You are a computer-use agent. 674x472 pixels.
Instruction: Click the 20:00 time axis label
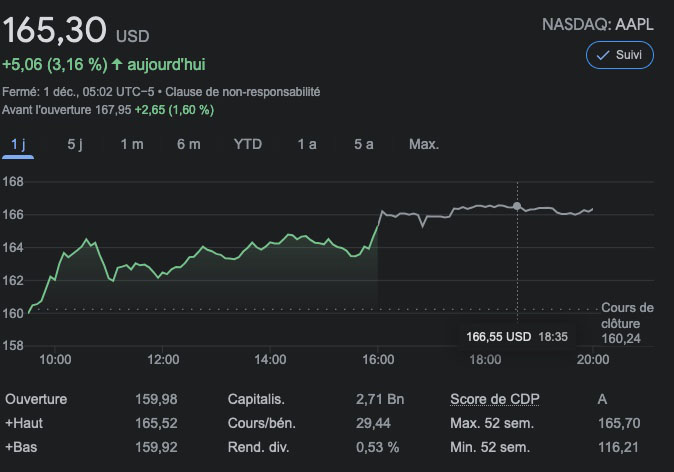pyautogui.click(x=593, y=359)
